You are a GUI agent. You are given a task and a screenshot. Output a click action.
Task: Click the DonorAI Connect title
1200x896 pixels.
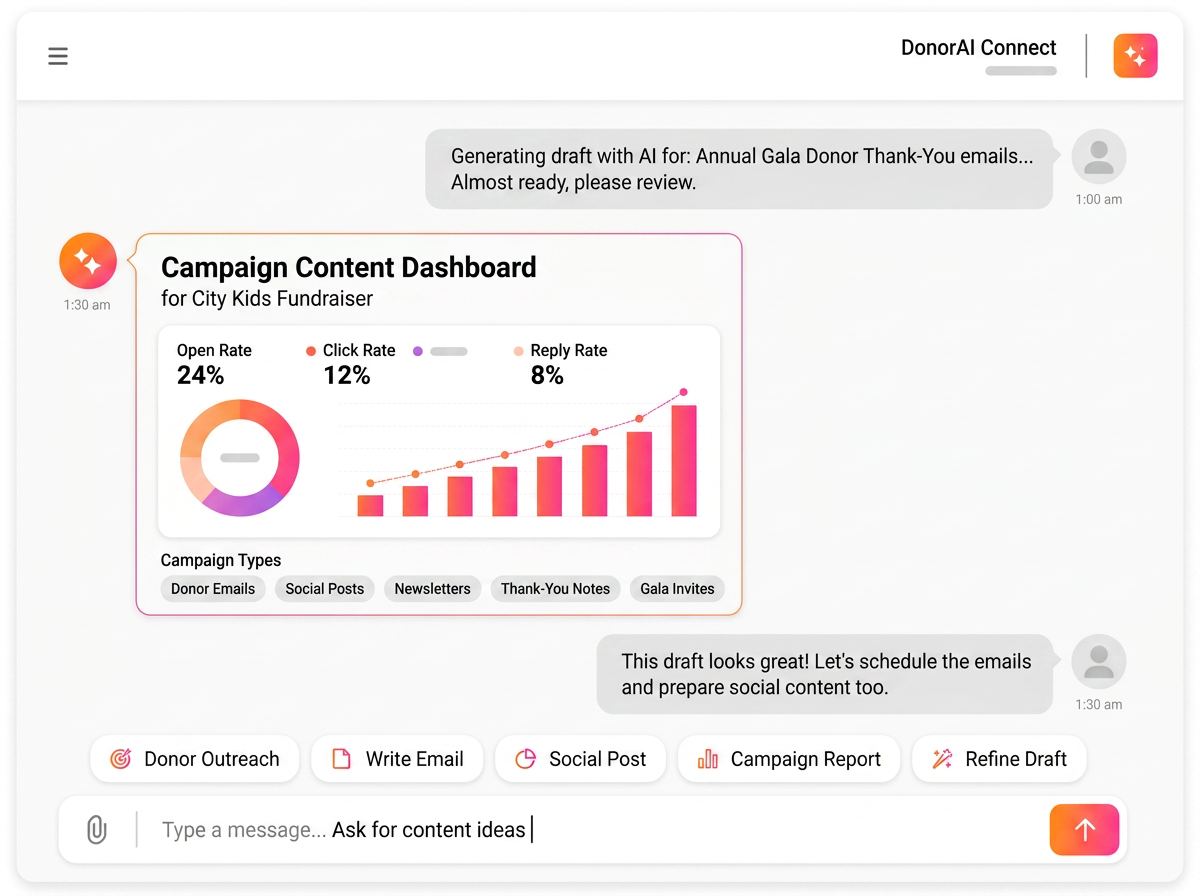978,47
